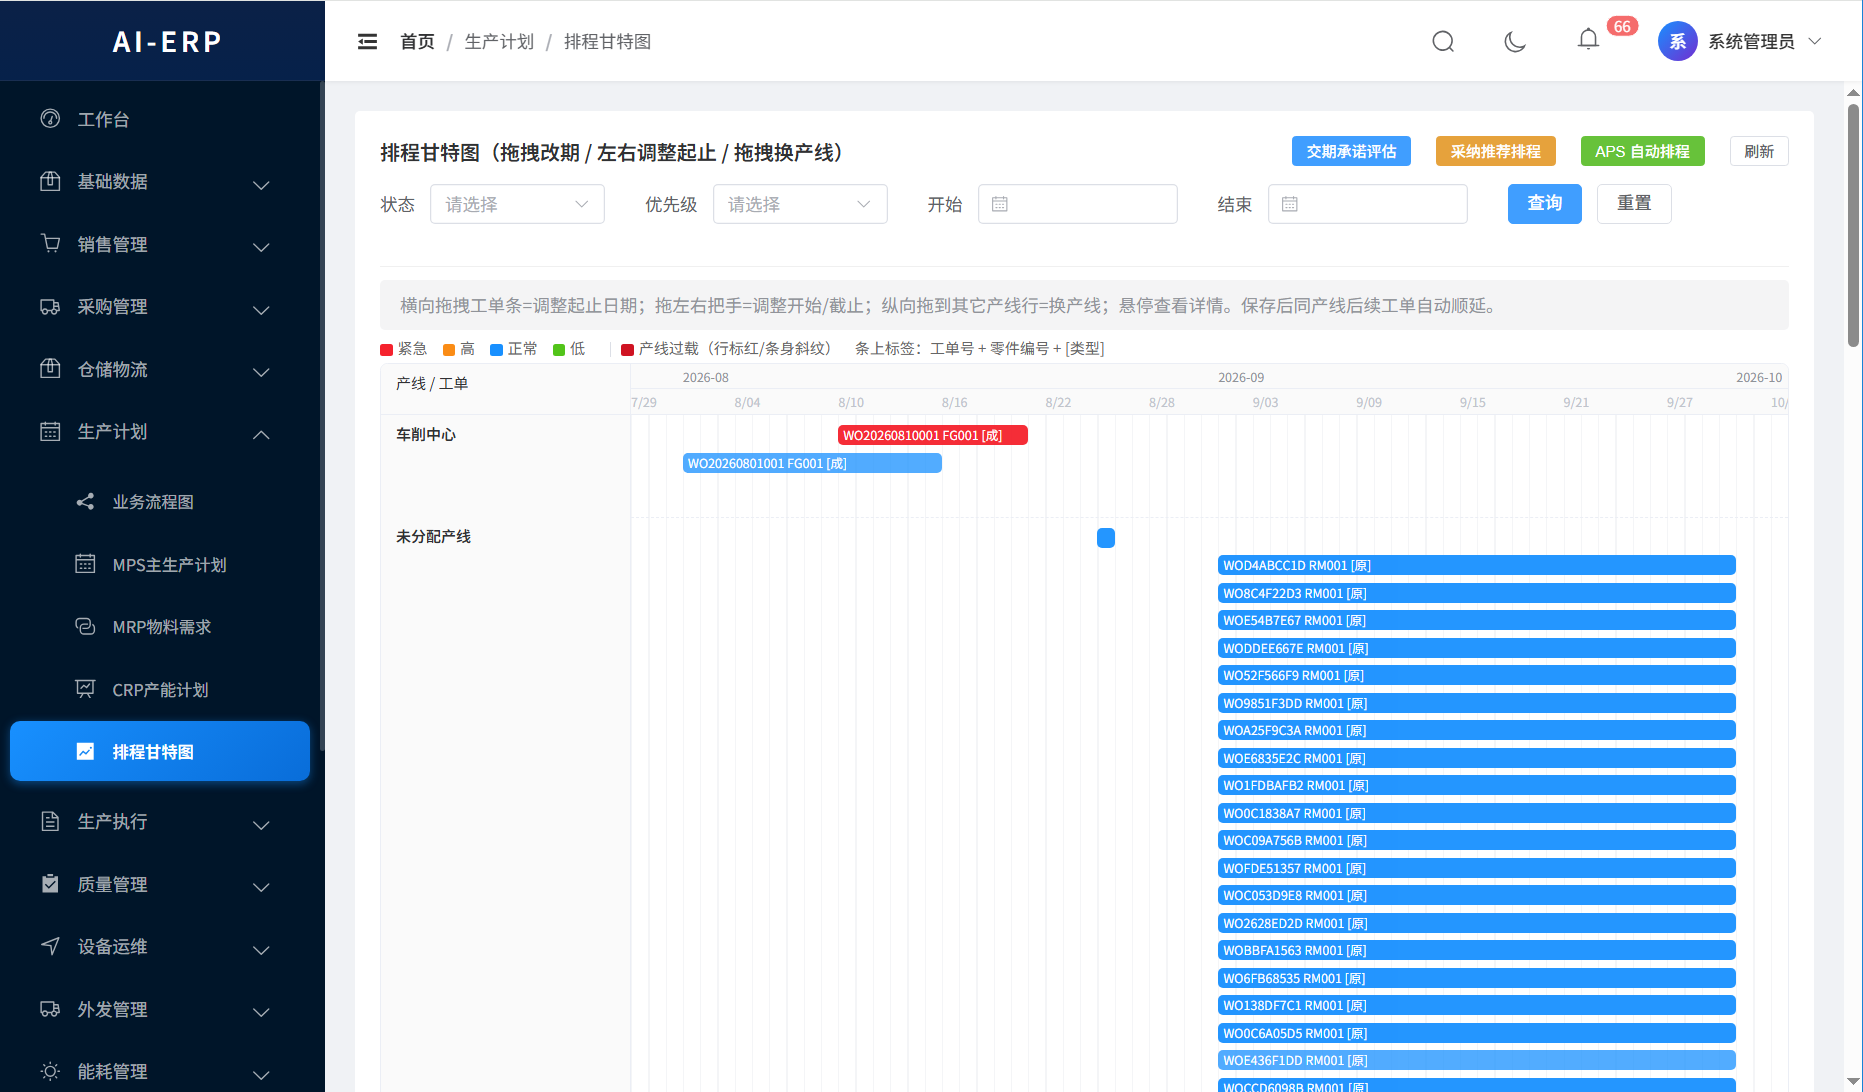Expand the 仓储物流 menu chevron

click(x=261, y=372)
